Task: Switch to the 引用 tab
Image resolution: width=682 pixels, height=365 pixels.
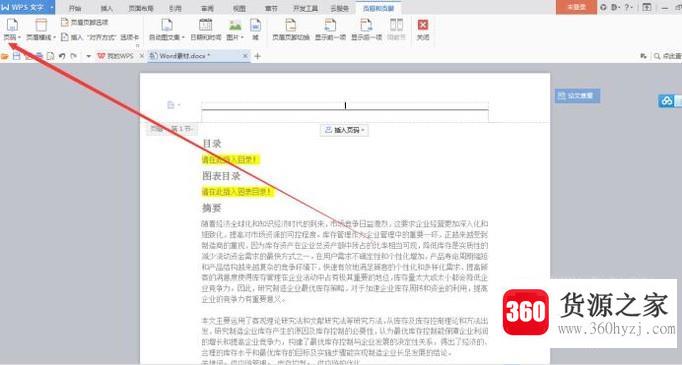Action: [x=175, y=8]
